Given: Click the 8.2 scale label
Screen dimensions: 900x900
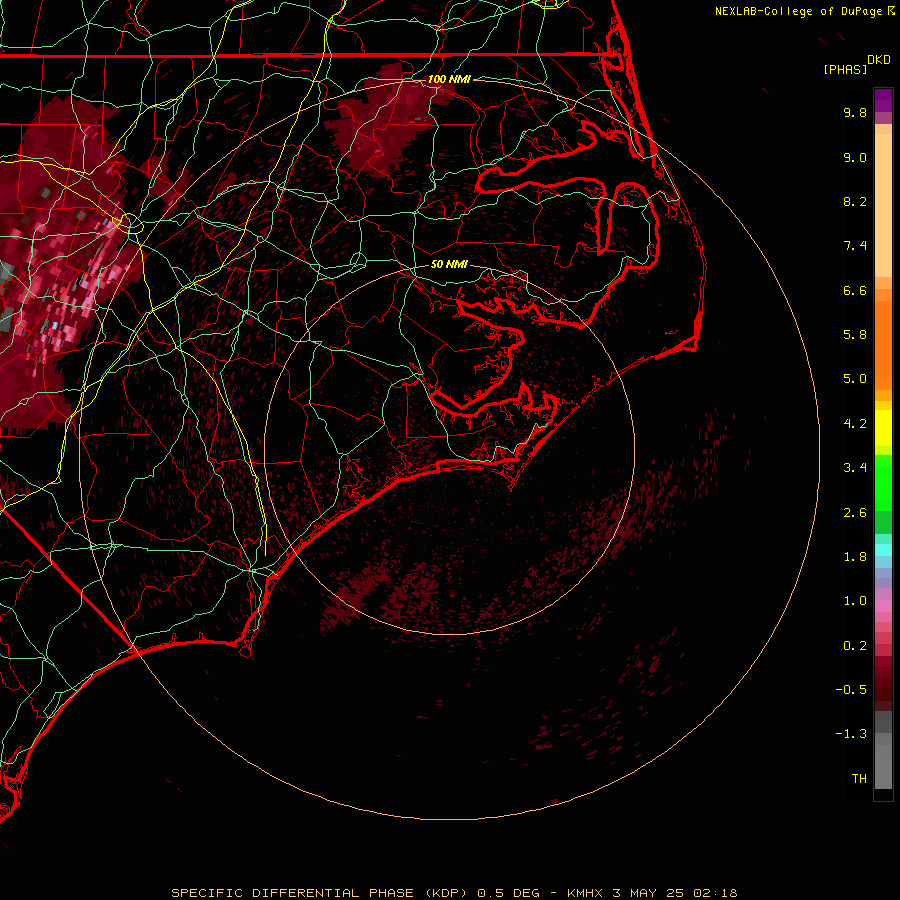Looking at the screenshot, I should (x=855, y=201).
